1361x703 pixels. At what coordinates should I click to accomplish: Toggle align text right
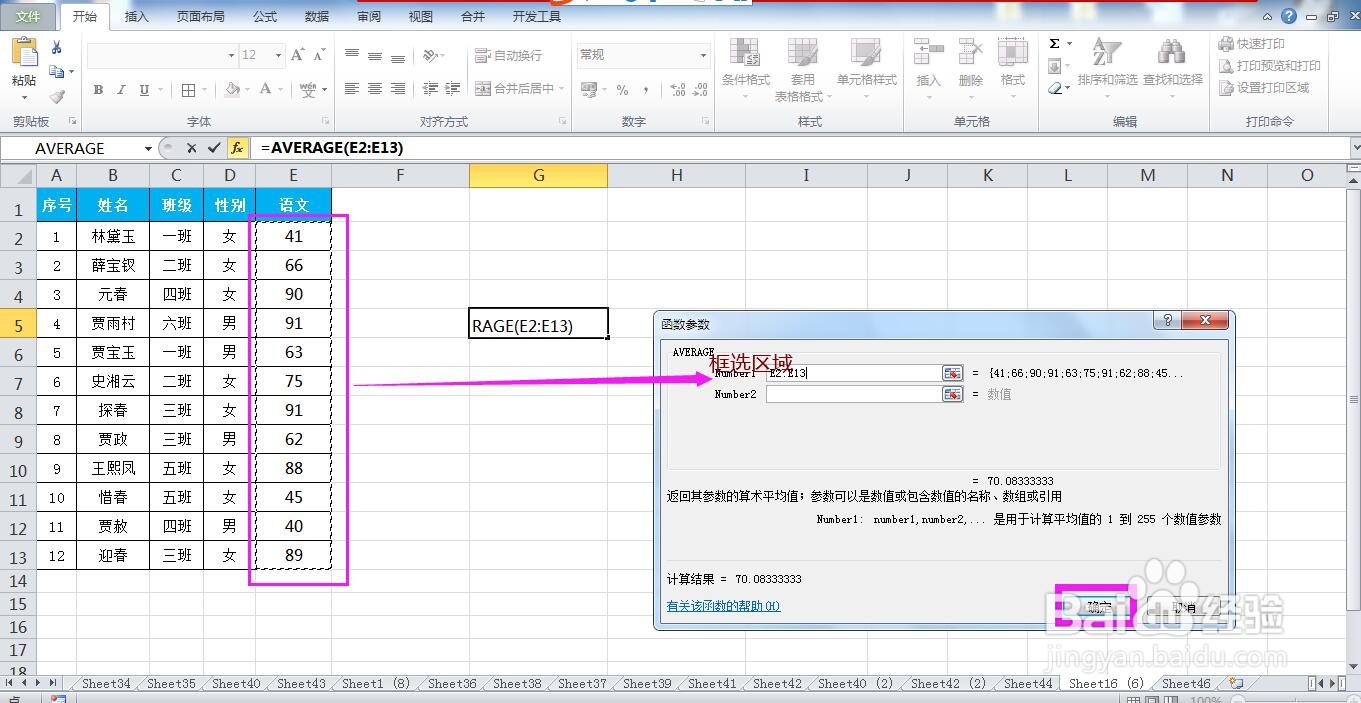[398, 89]
